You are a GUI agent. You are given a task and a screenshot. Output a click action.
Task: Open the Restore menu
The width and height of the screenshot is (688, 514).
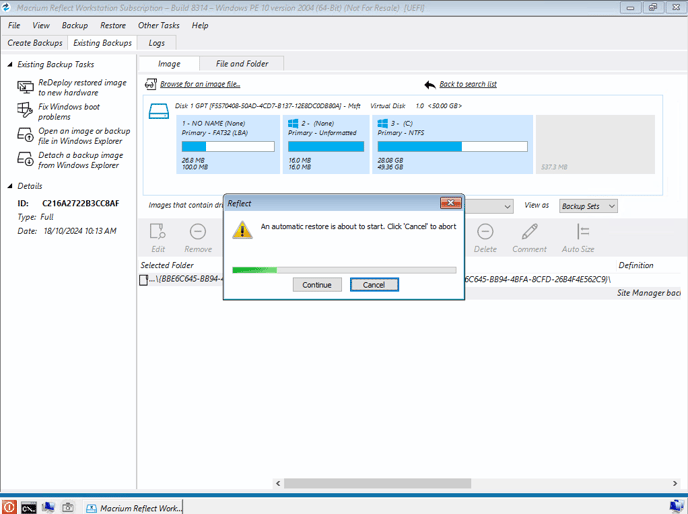tap(113, 25)
